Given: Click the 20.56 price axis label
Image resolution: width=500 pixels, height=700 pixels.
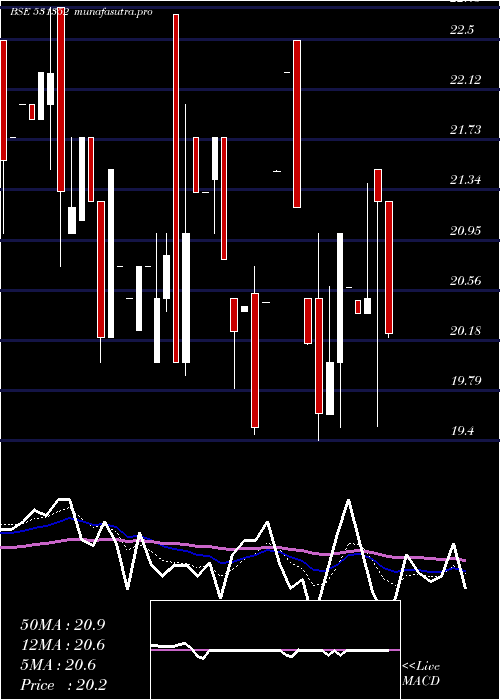Looking at the screenshot, I should pos(466,281).
